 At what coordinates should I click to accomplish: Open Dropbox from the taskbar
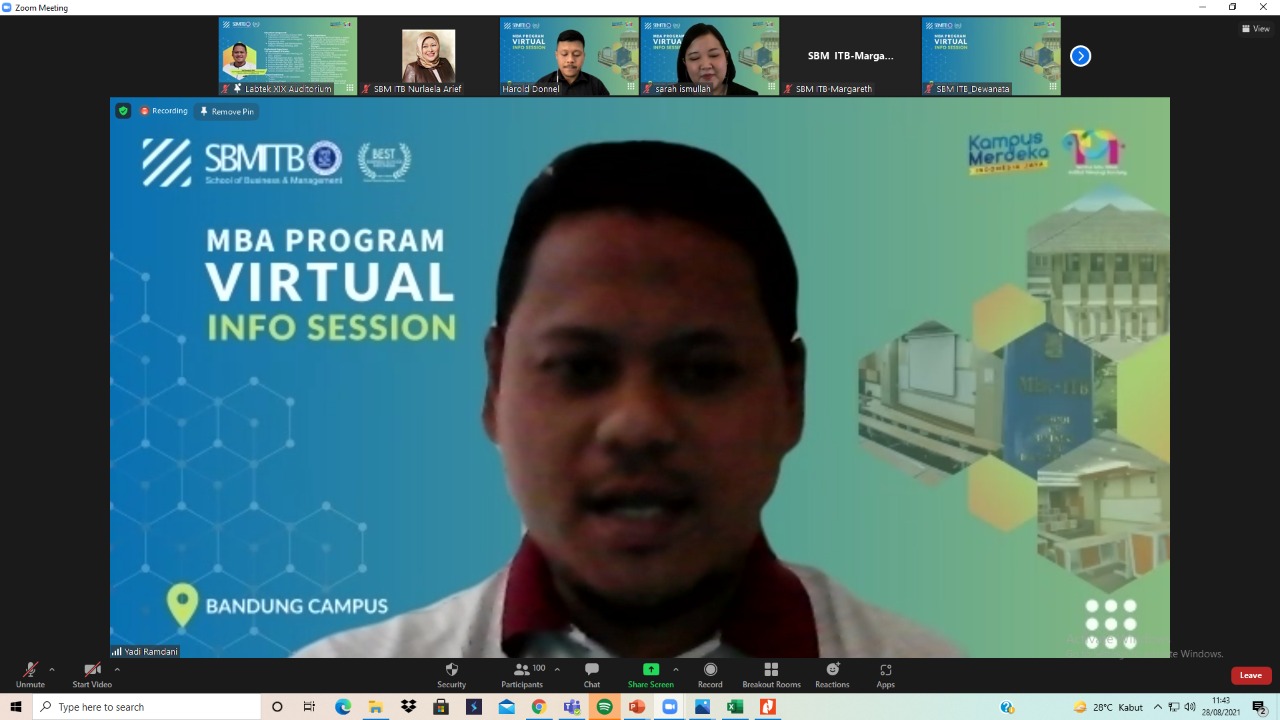[408, 707]
